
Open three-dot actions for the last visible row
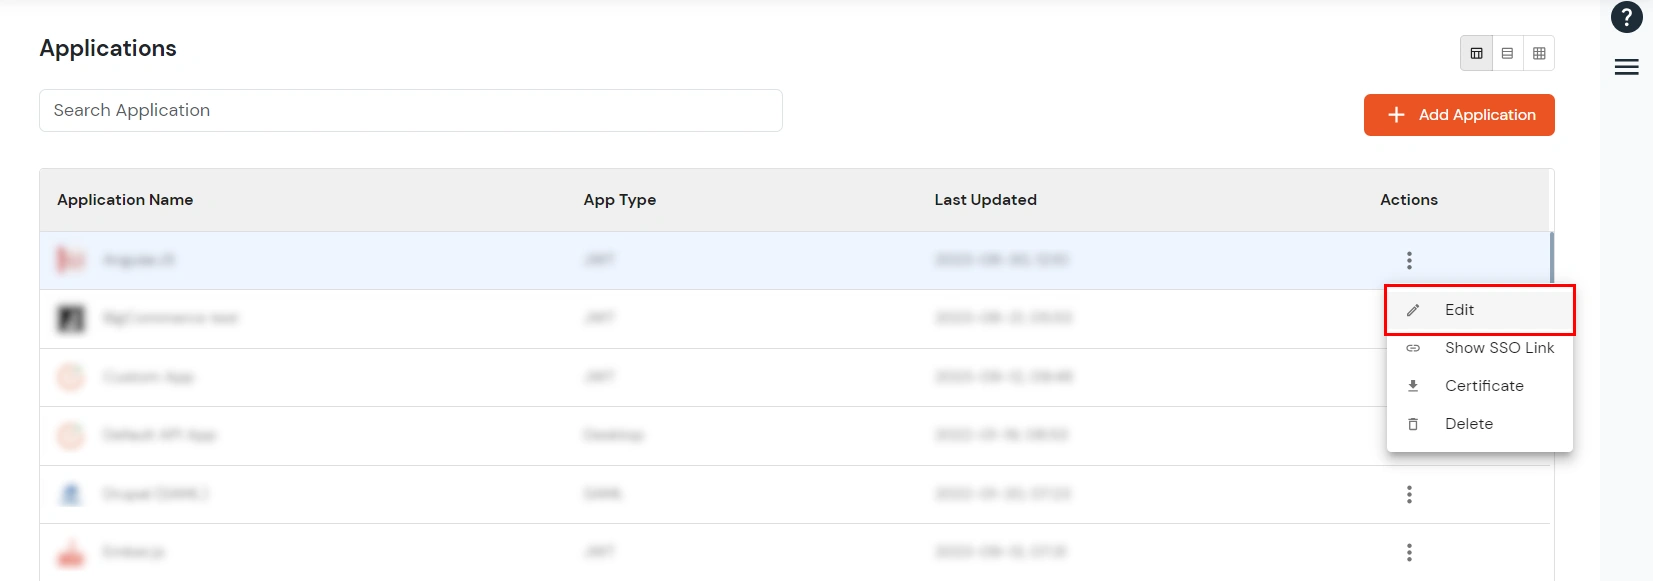pyautogui.click(x=1409, y=552)
